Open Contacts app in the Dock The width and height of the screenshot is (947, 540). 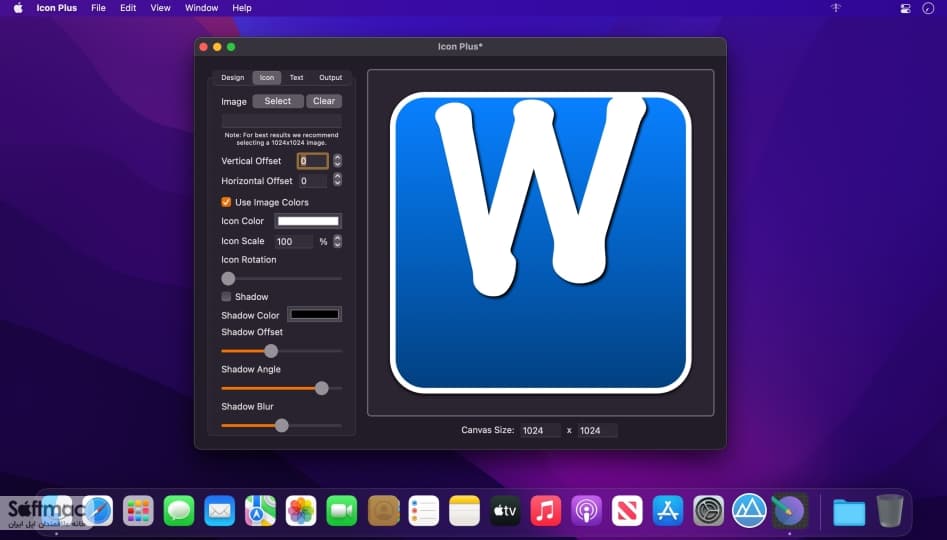pos(383,511)
